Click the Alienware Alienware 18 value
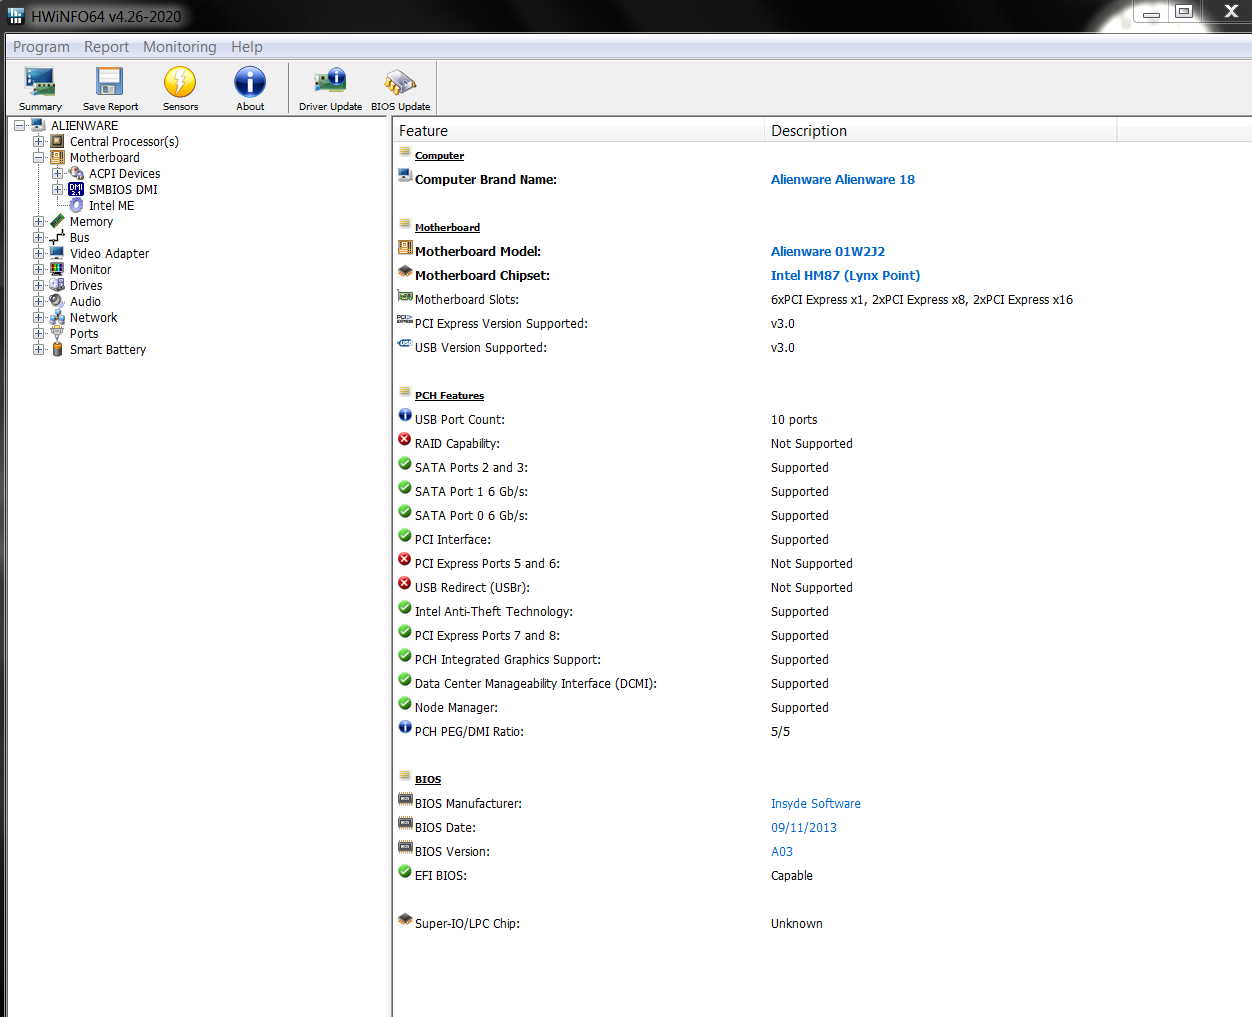 843,180
